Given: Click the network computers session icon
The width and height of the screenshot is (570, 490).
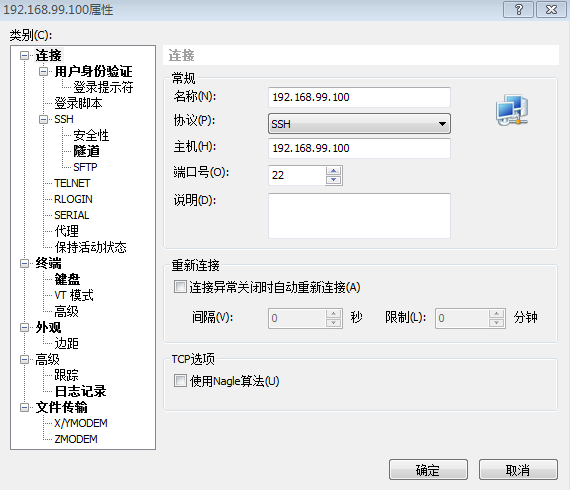Looking at the screenshot, I should point(512,110).
